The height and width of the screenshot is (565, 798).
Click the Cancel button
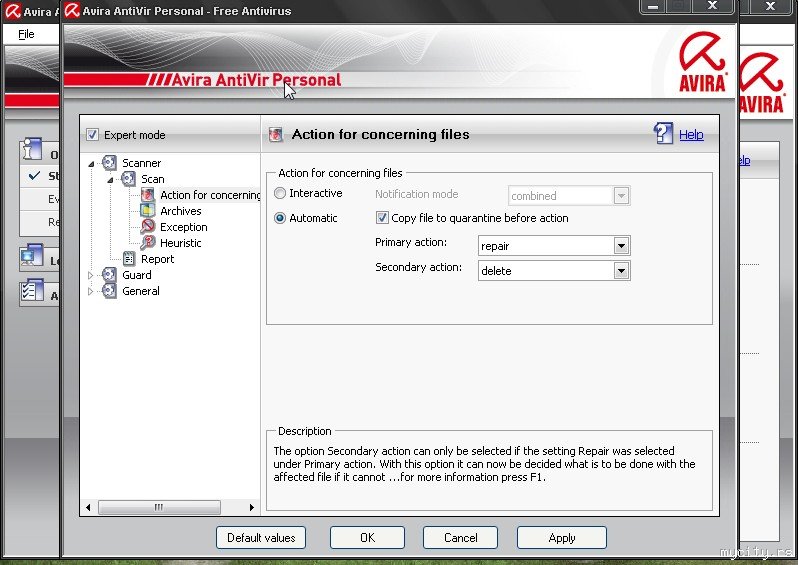coord(461,538)
